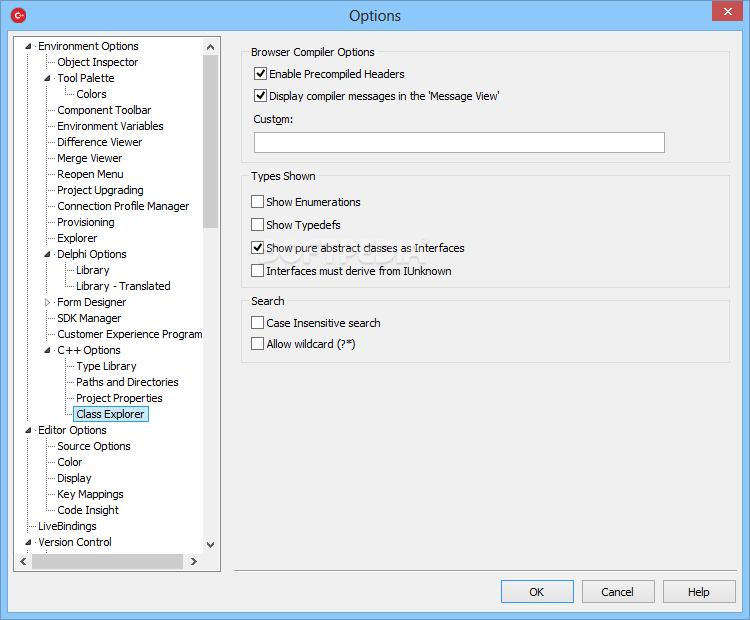Click the tree's vertical scrollbar thumb
Viewport: 750px width, 620px height.
point(210,141)
